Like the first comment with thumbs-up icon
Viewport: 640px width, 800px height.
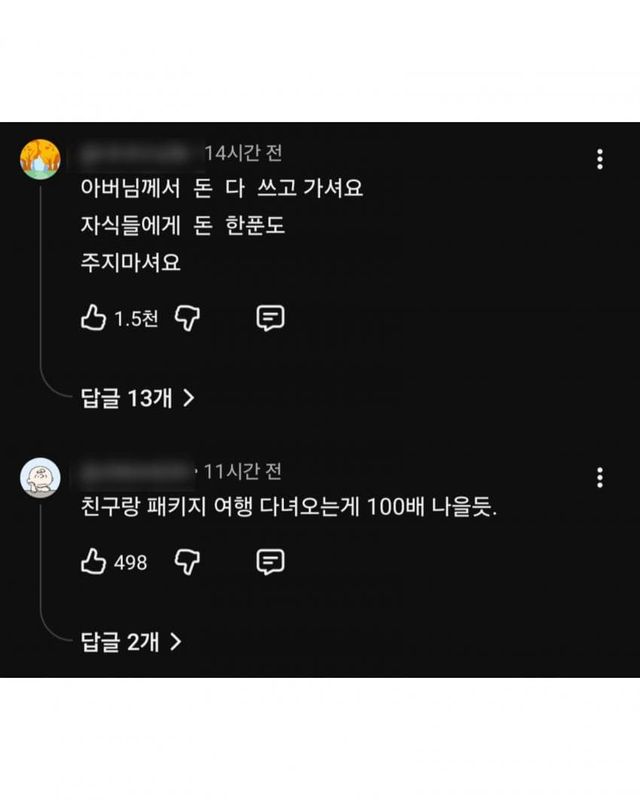coord(91,317)
